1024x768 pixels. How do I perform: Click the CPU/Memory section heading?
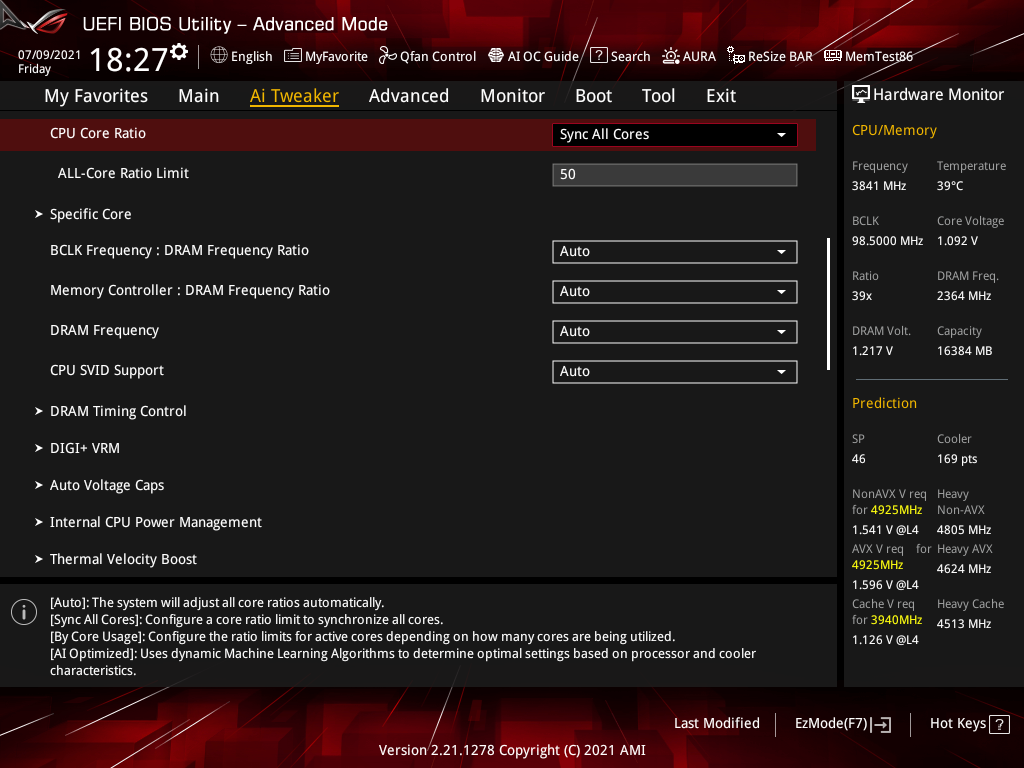(x=894, y=131)
